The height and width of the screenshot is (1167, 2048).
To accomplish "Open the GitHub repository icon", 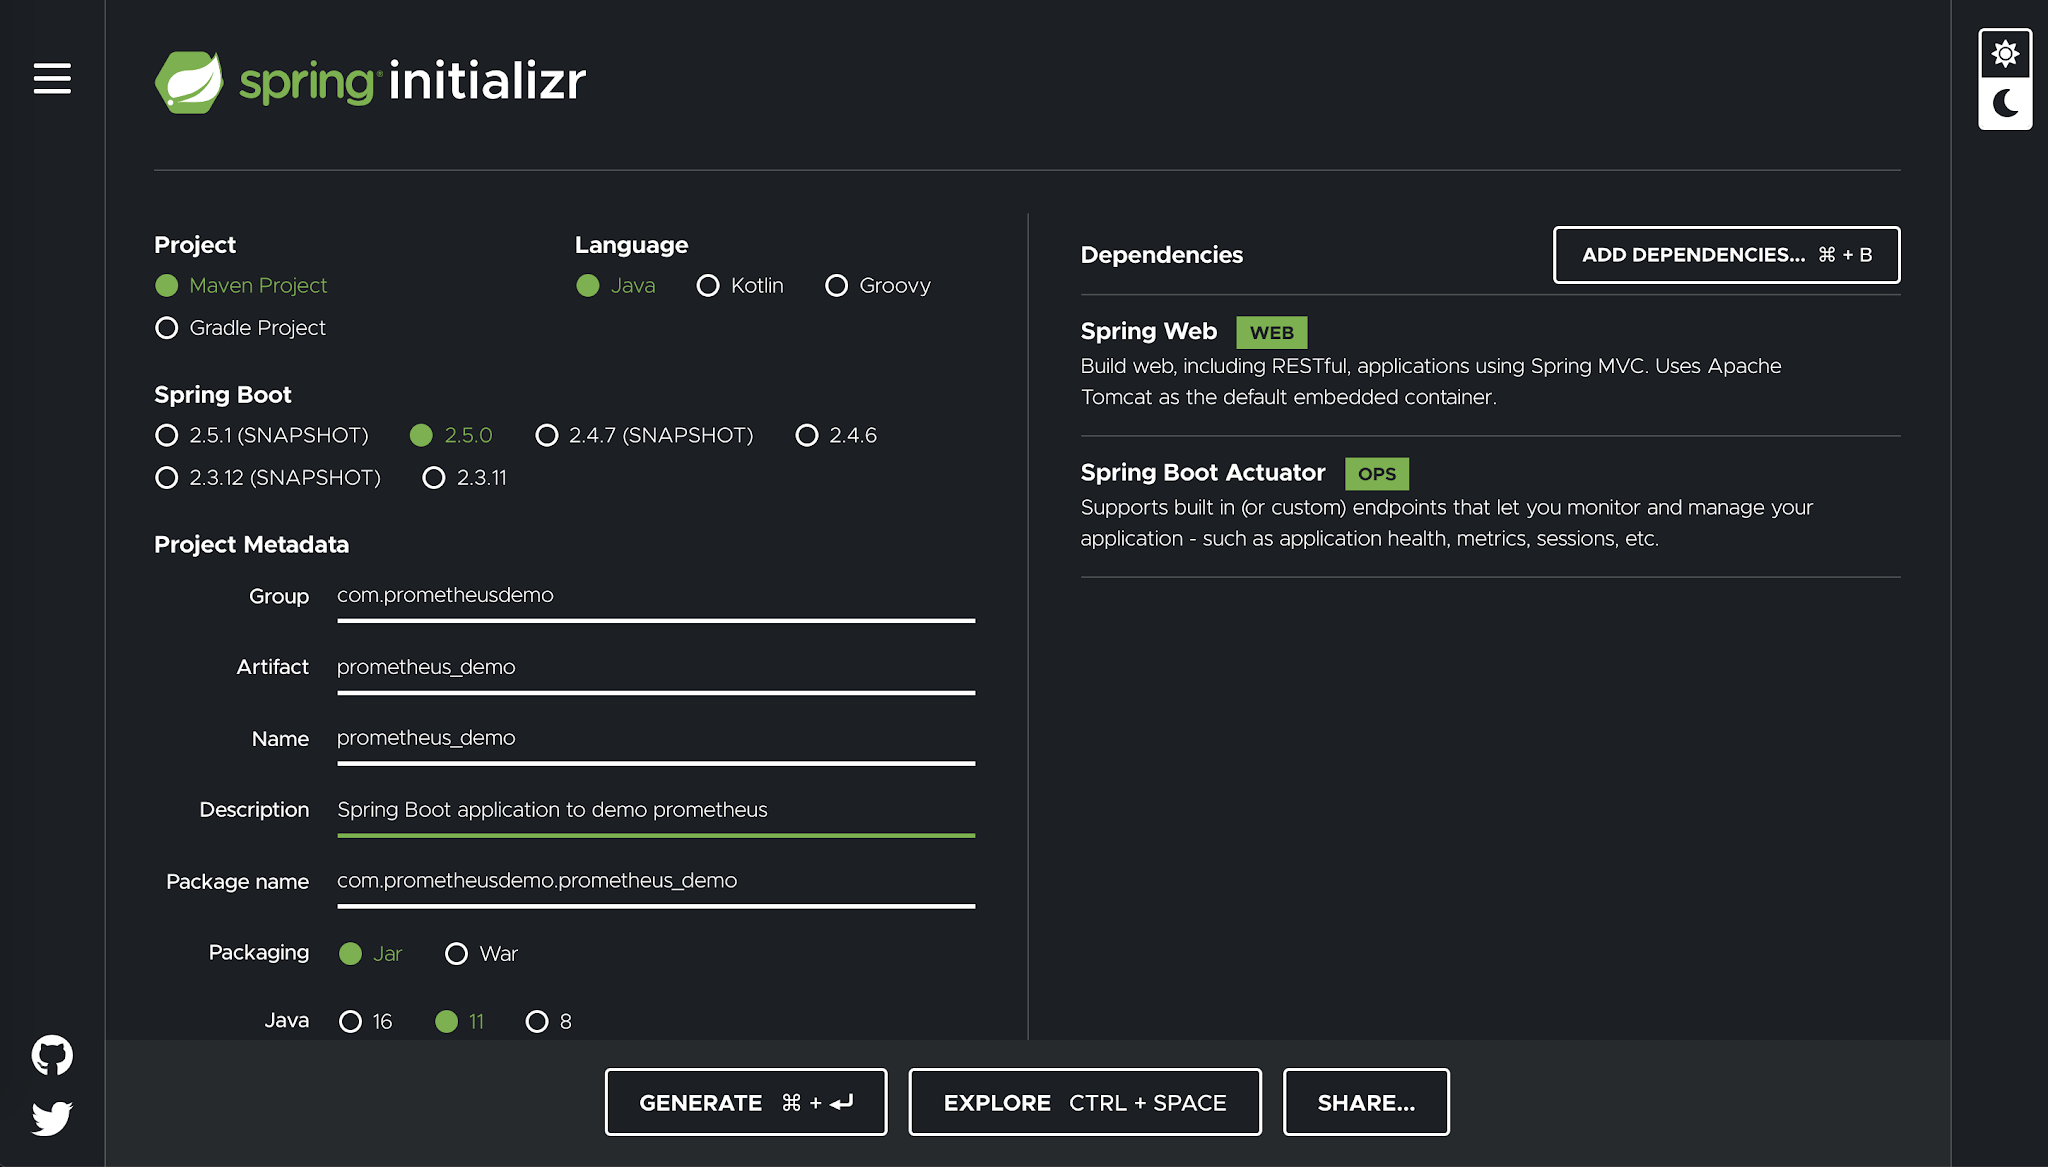I will click(x=51, y=1053).
